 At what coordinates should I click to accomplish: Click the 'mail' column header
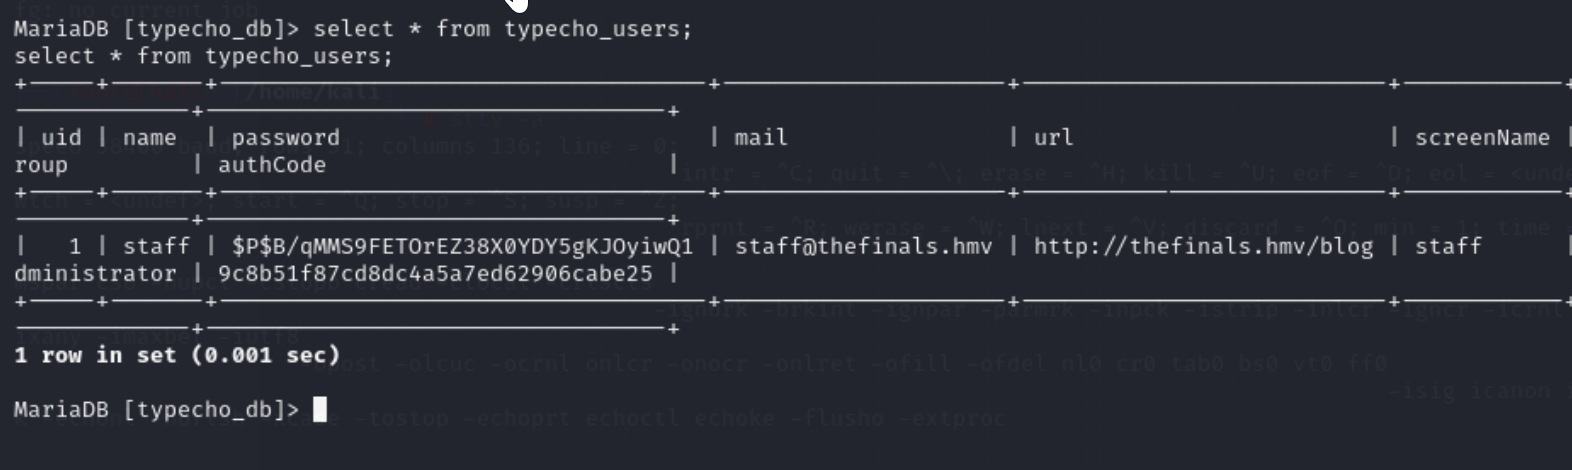pos(761,138)
